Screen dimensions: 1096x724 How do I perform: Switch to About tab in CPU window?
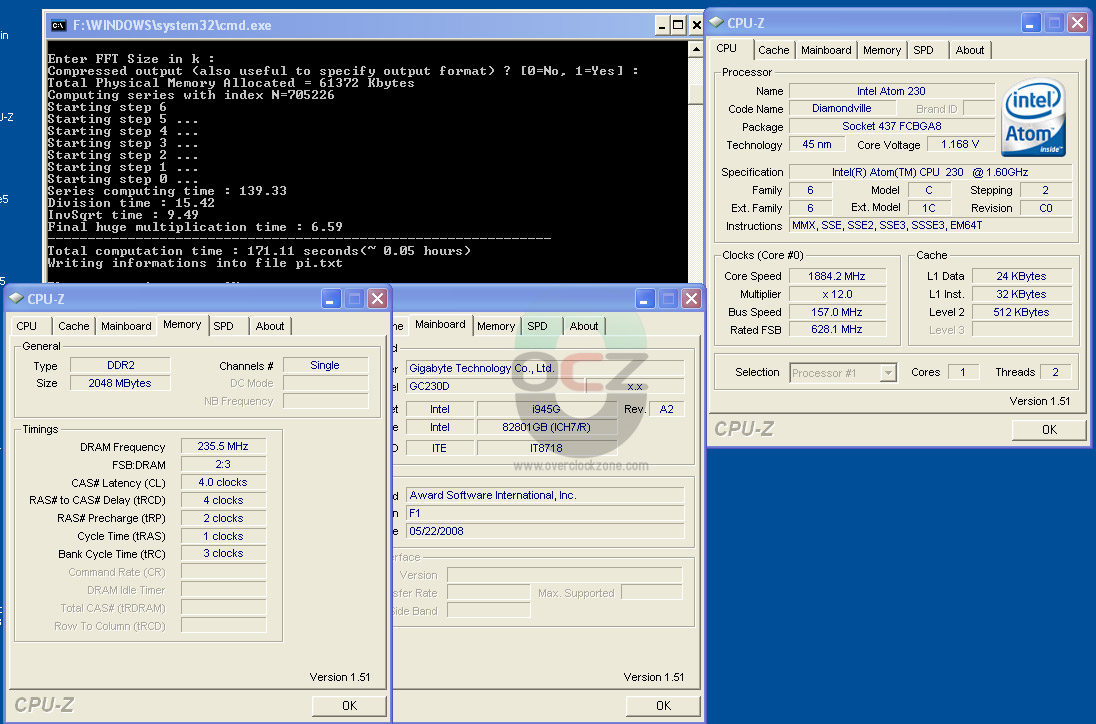[x=969, y=50]
